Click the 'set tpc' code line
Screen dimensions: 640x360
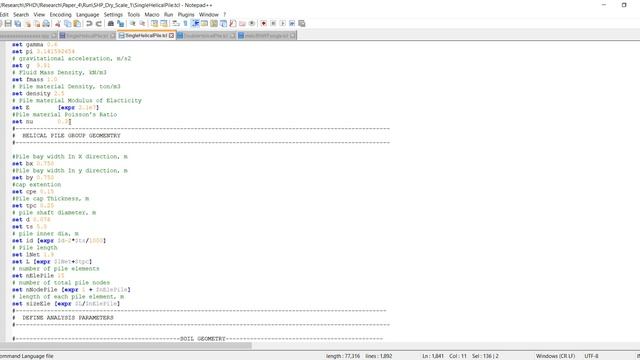click(33, 206)
